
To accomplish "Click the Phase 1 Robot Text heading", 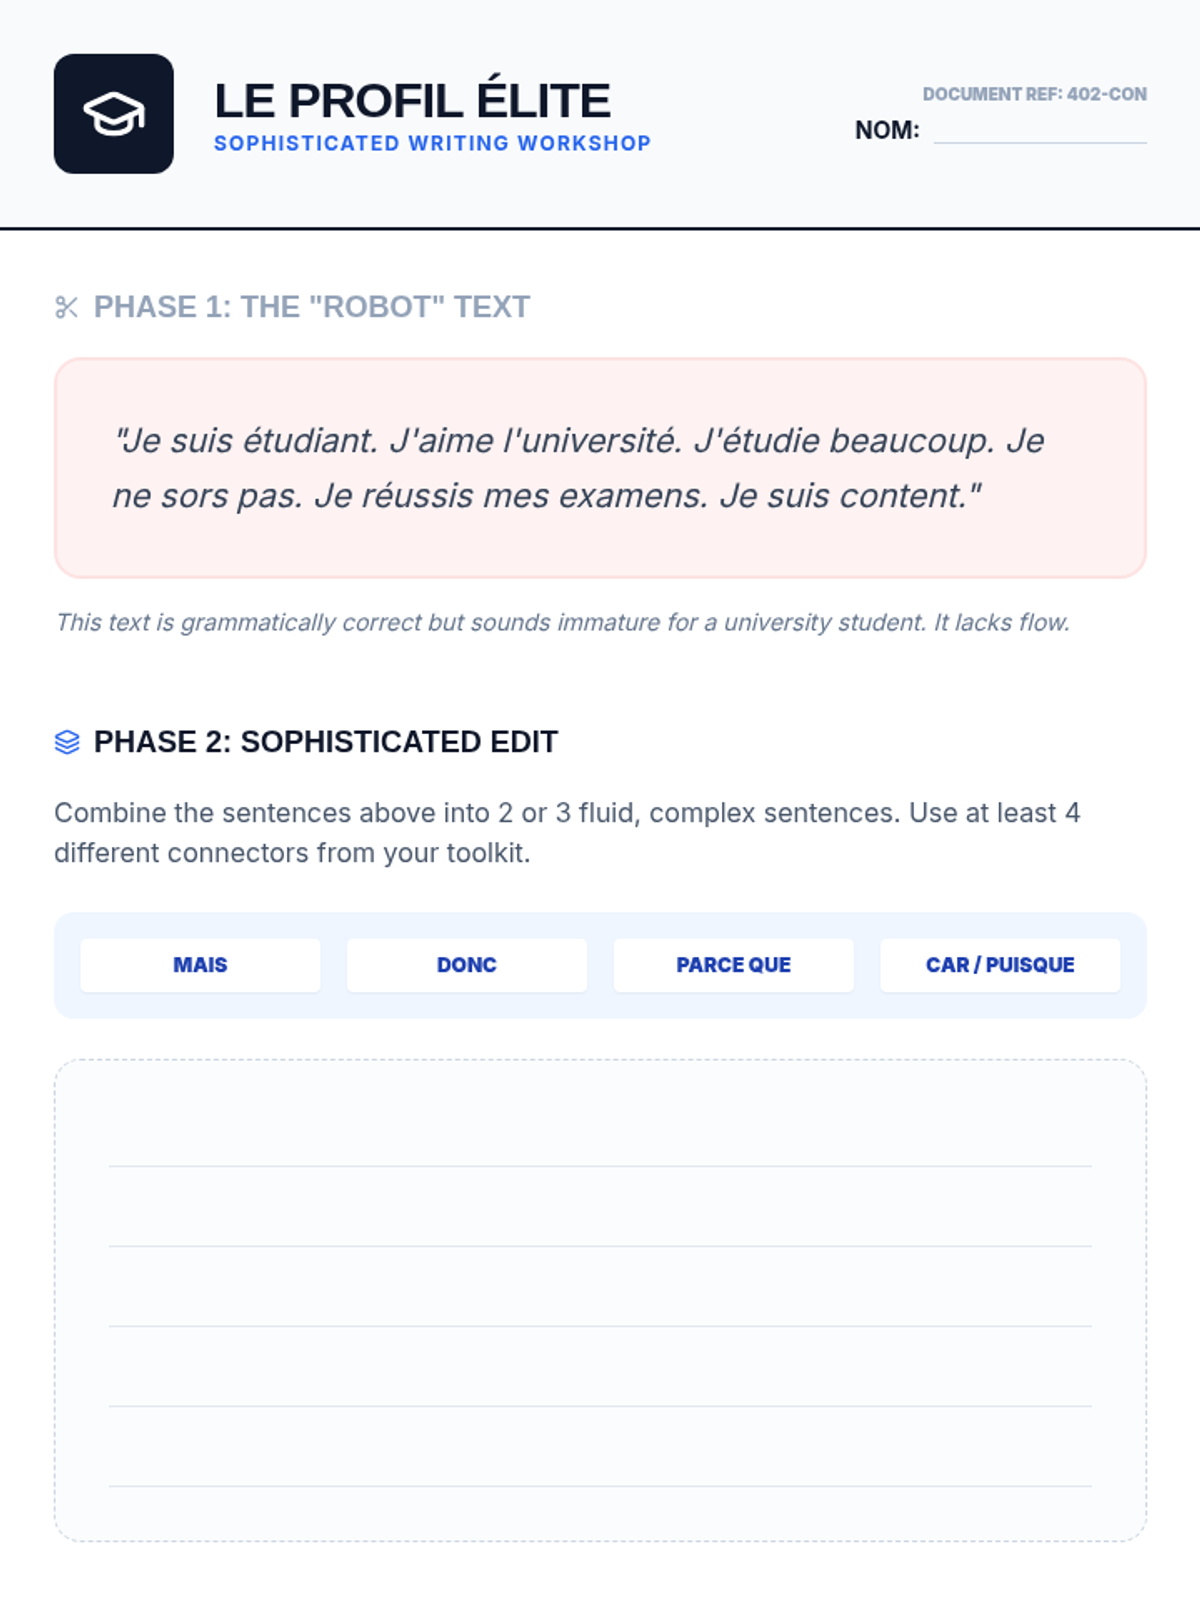I will click(311, 307).
